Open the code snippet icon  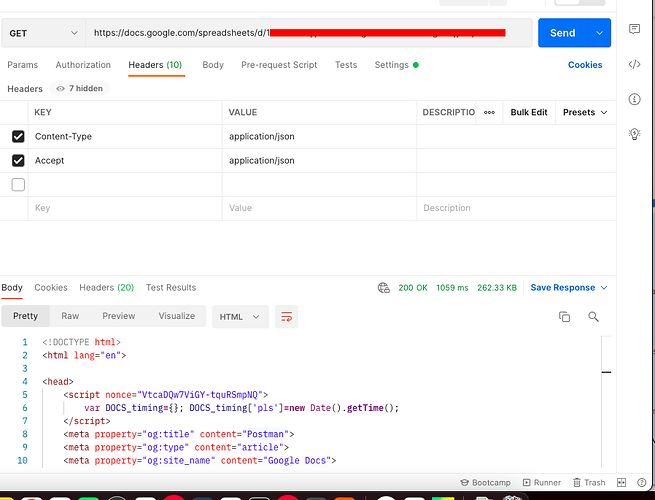pos(634,64)
